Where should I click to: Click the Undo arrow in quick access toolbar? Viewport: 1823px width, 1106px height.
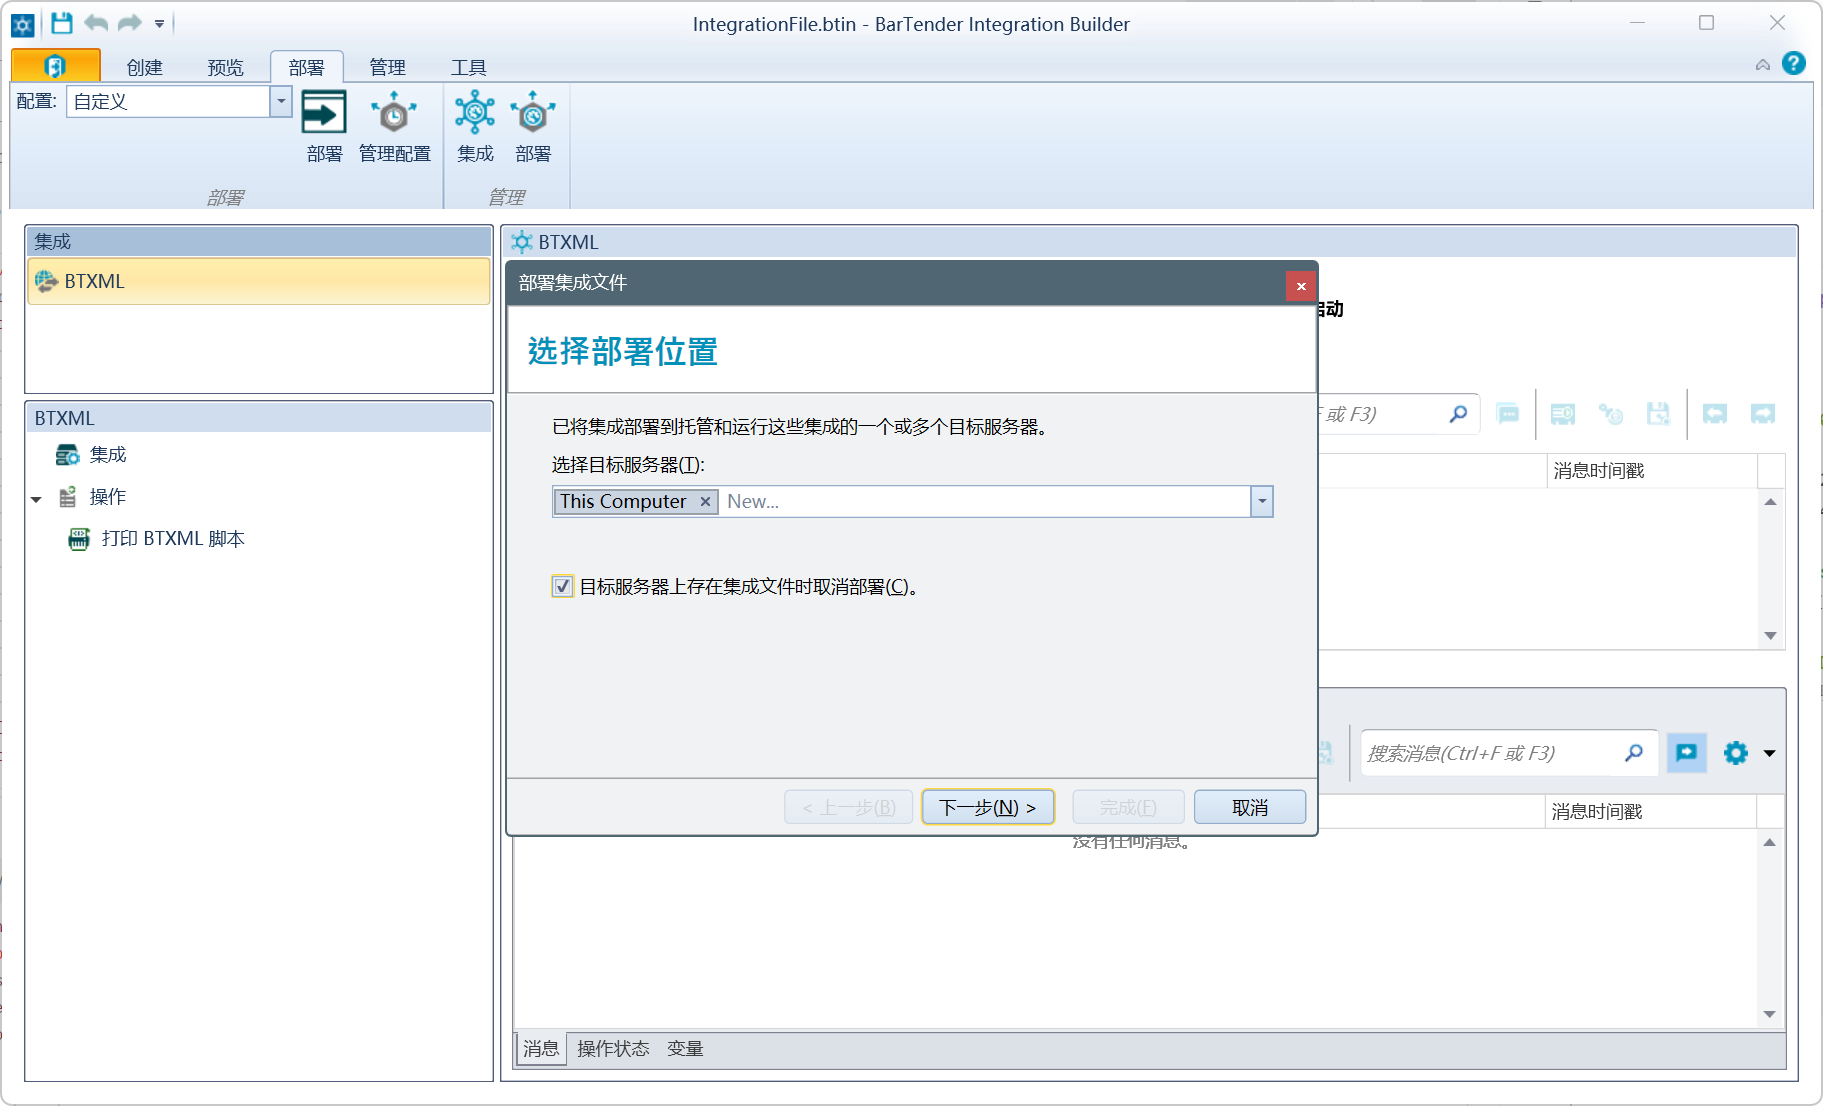click(x=96, y=23)
